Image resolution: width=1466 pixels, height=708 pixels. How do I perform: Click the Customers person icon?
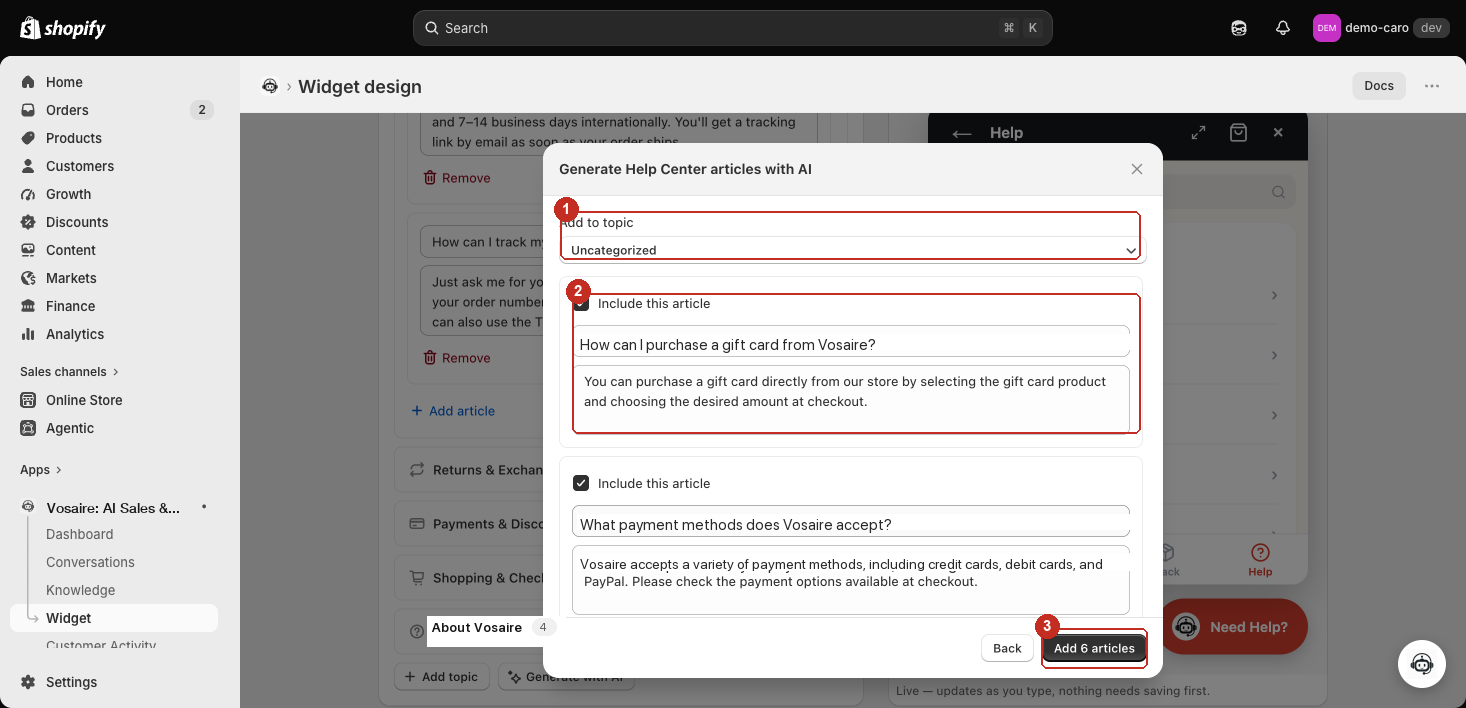pos(28,166)
